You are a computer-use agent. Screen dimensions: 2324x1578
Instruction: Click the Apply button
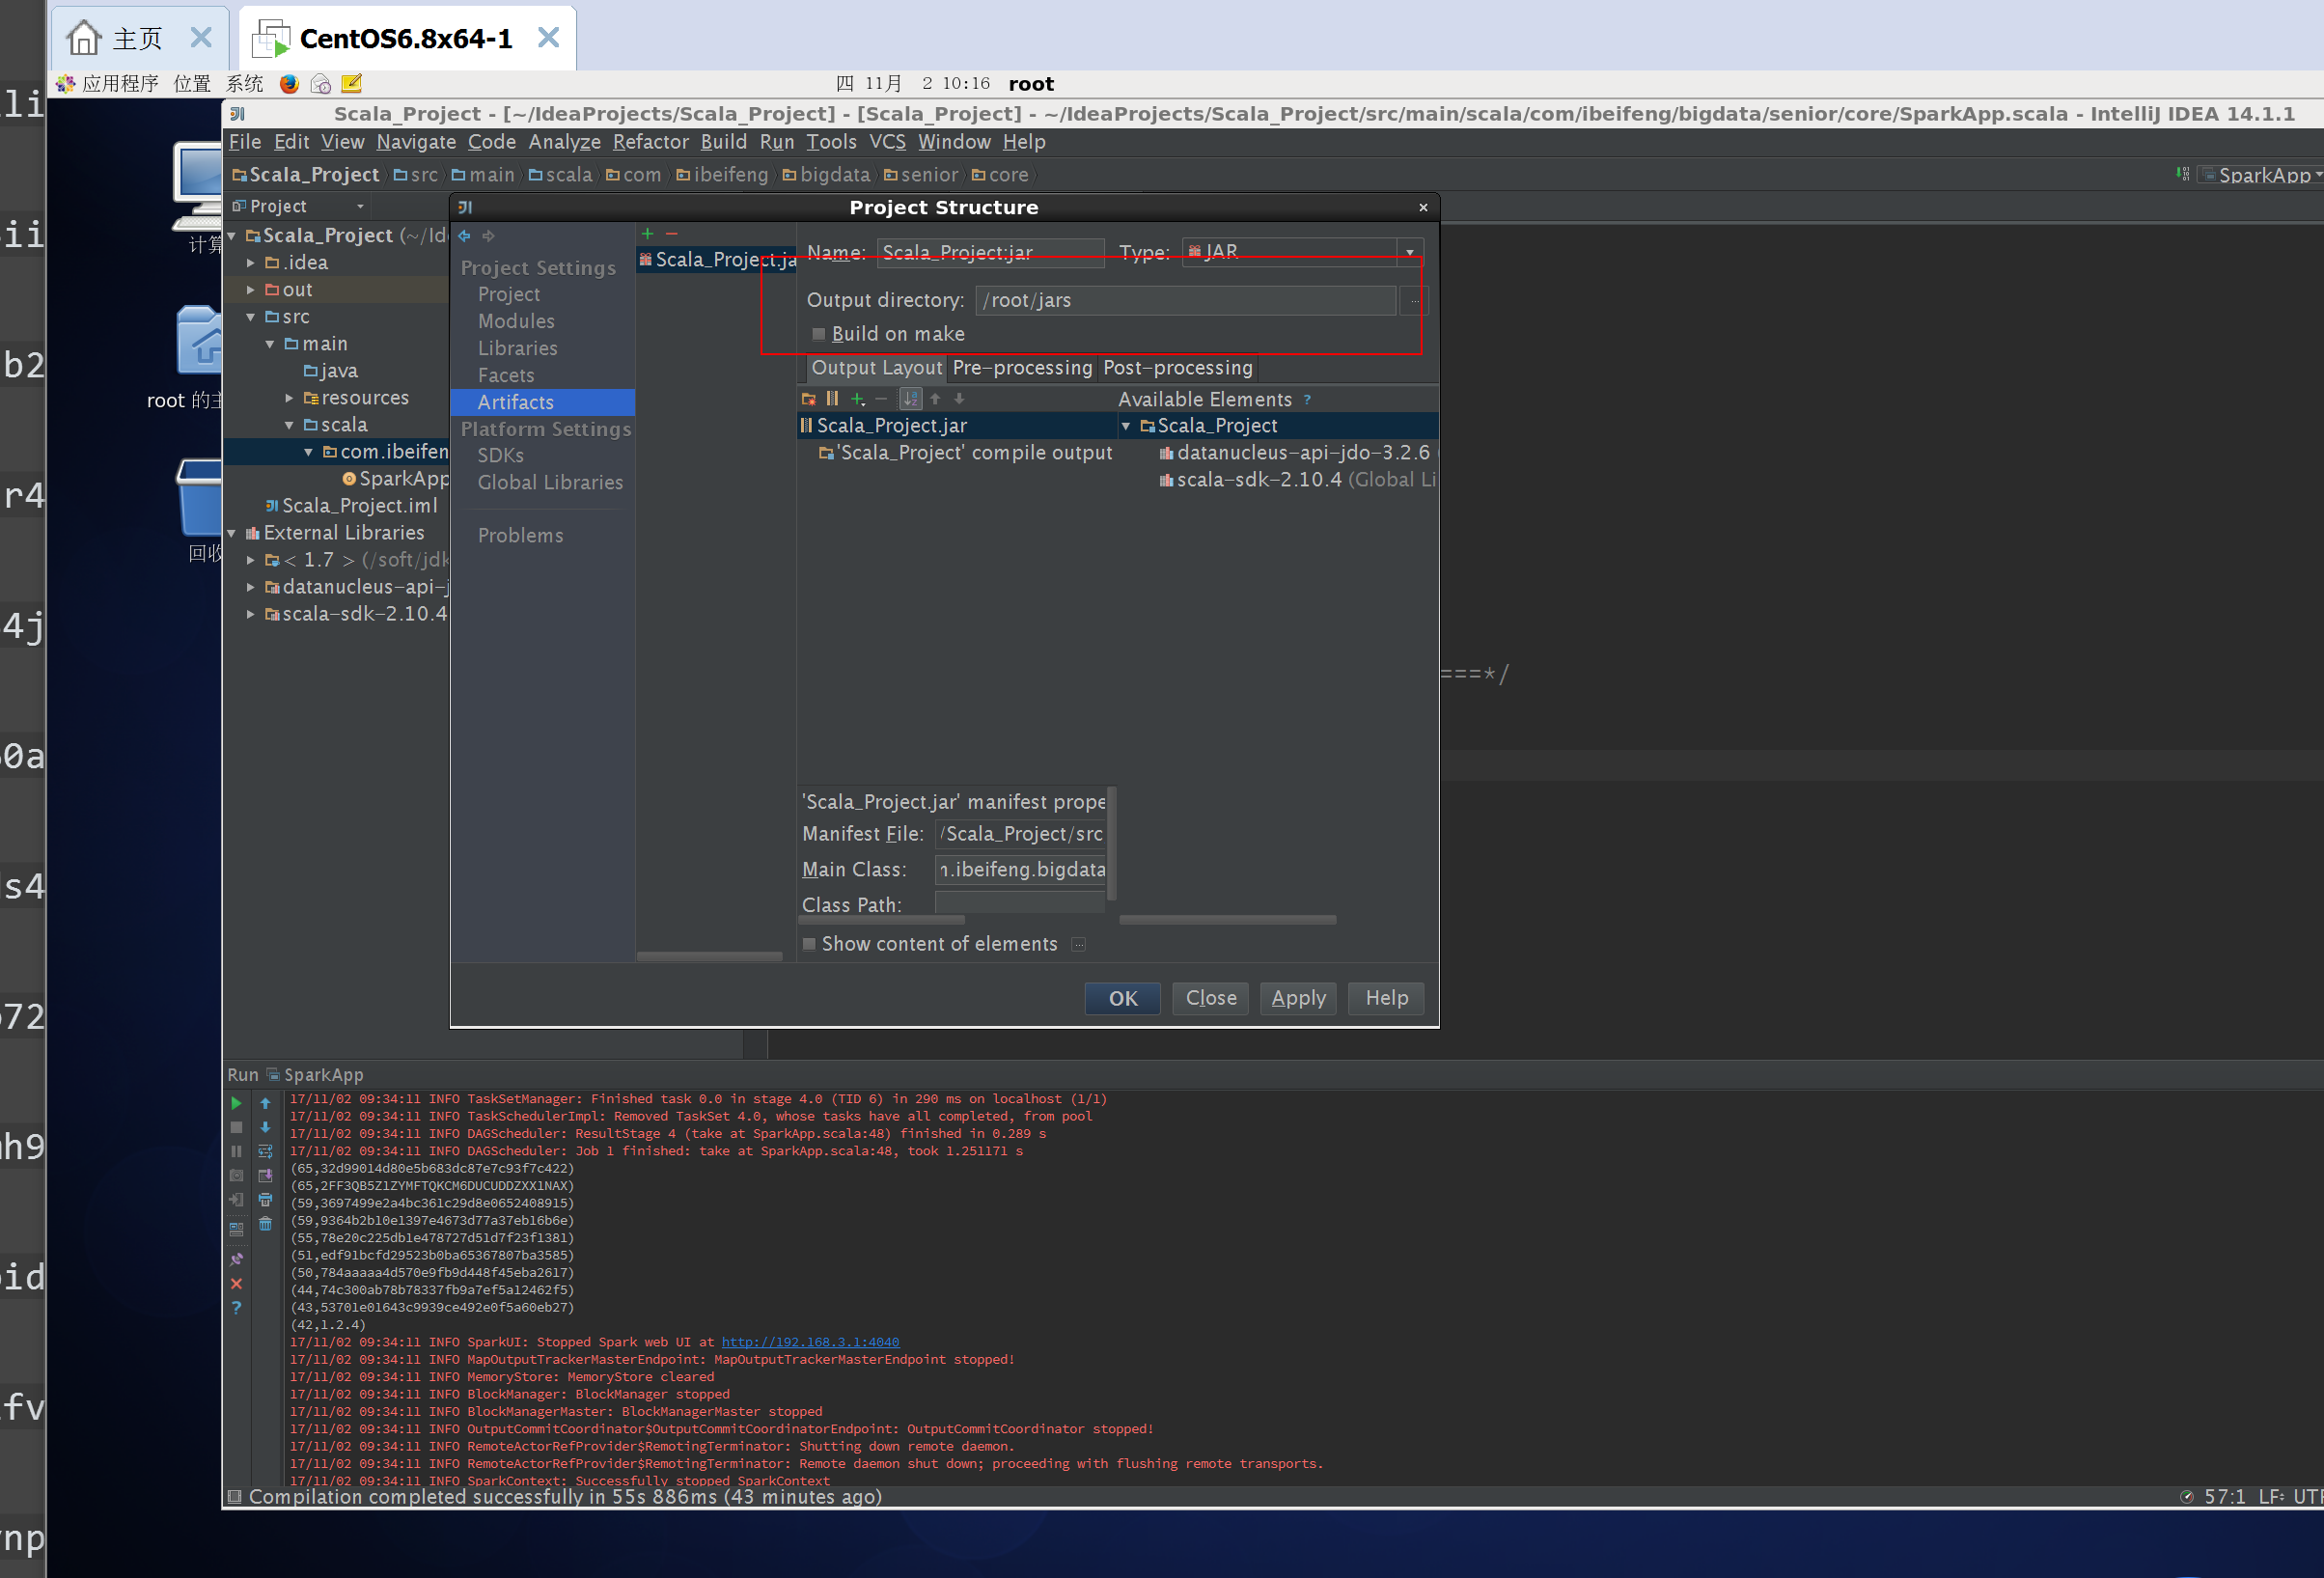(1298, 998)
